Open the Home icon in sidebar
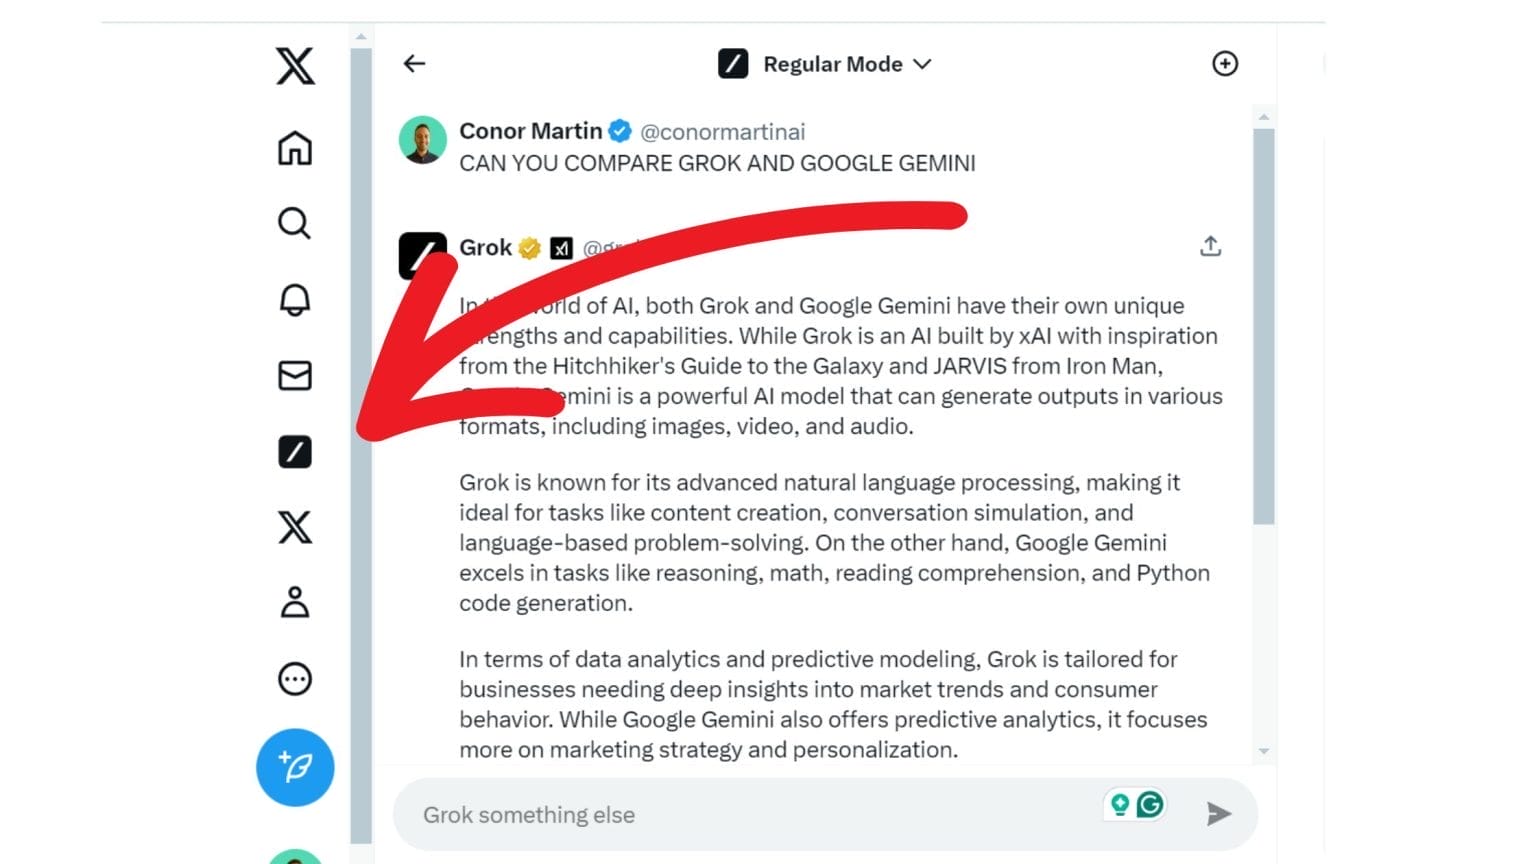 (x=294, y=149)
